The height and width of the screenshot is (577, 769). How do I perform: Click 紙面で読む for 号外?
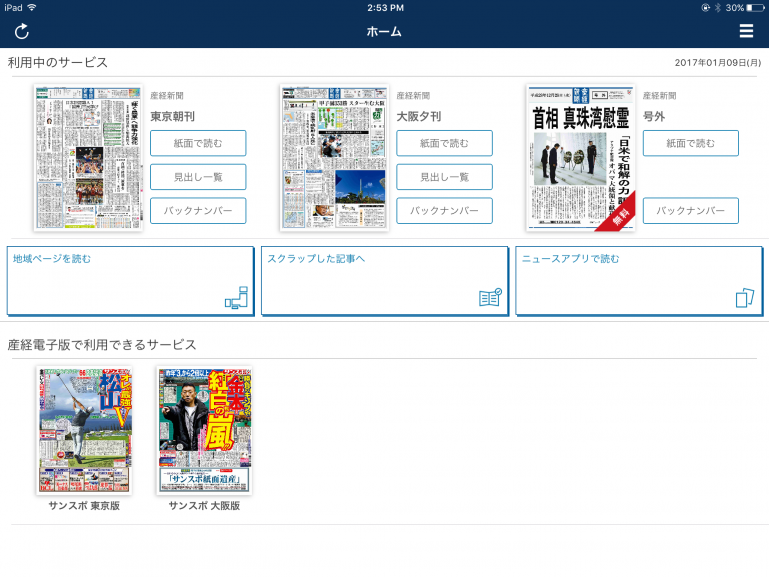point(691,143)
